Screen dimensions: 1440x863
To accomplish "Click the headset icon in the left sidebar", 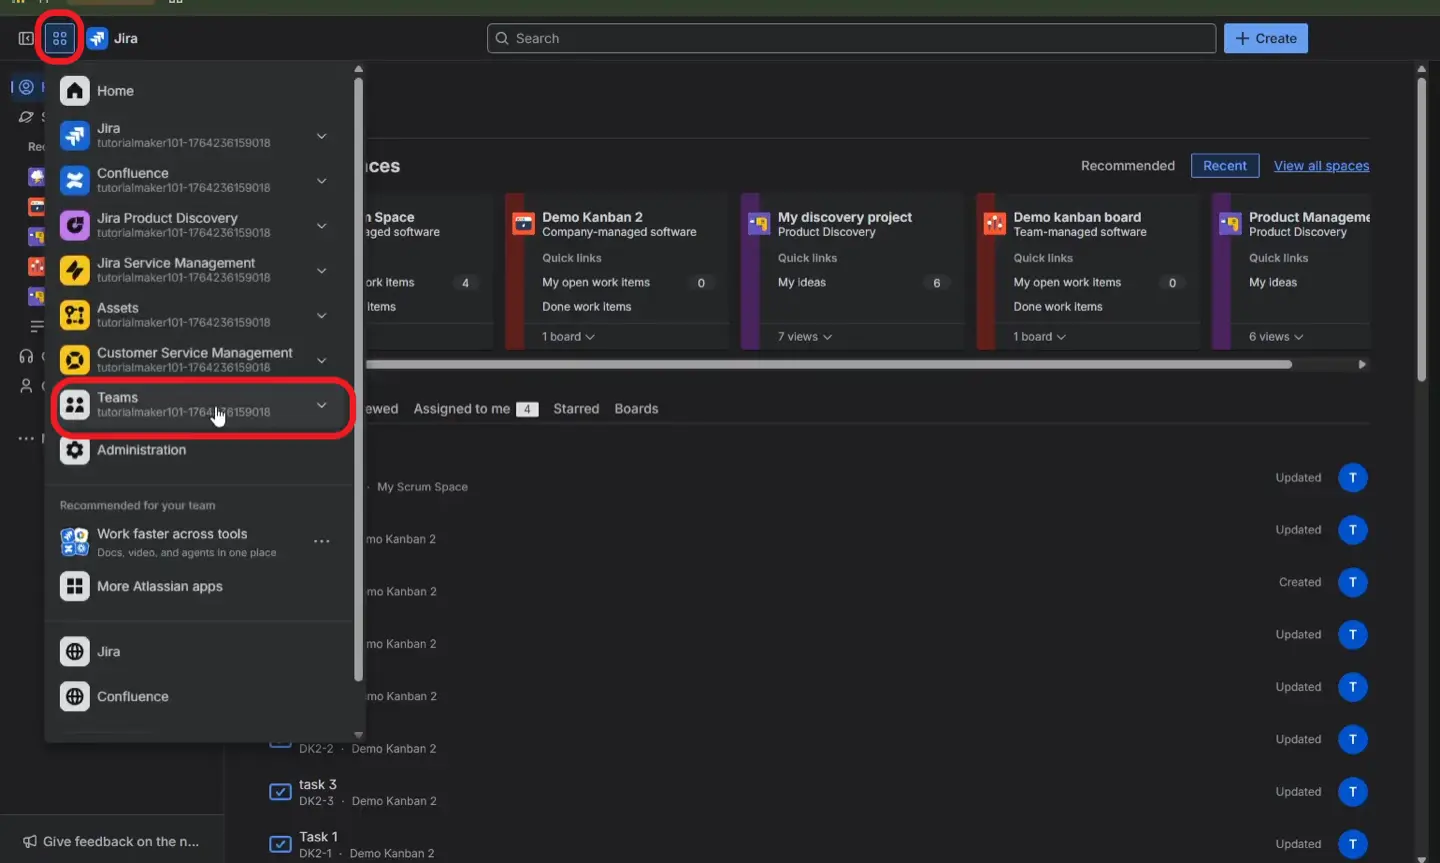I will click(x=26, y=356).
